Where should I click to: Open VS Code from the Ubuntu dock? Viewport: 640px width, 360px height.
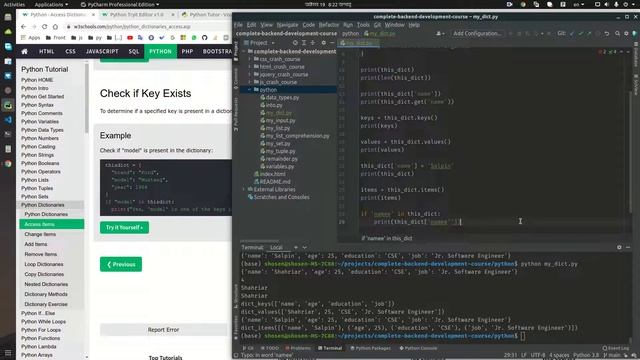point(8,120)
